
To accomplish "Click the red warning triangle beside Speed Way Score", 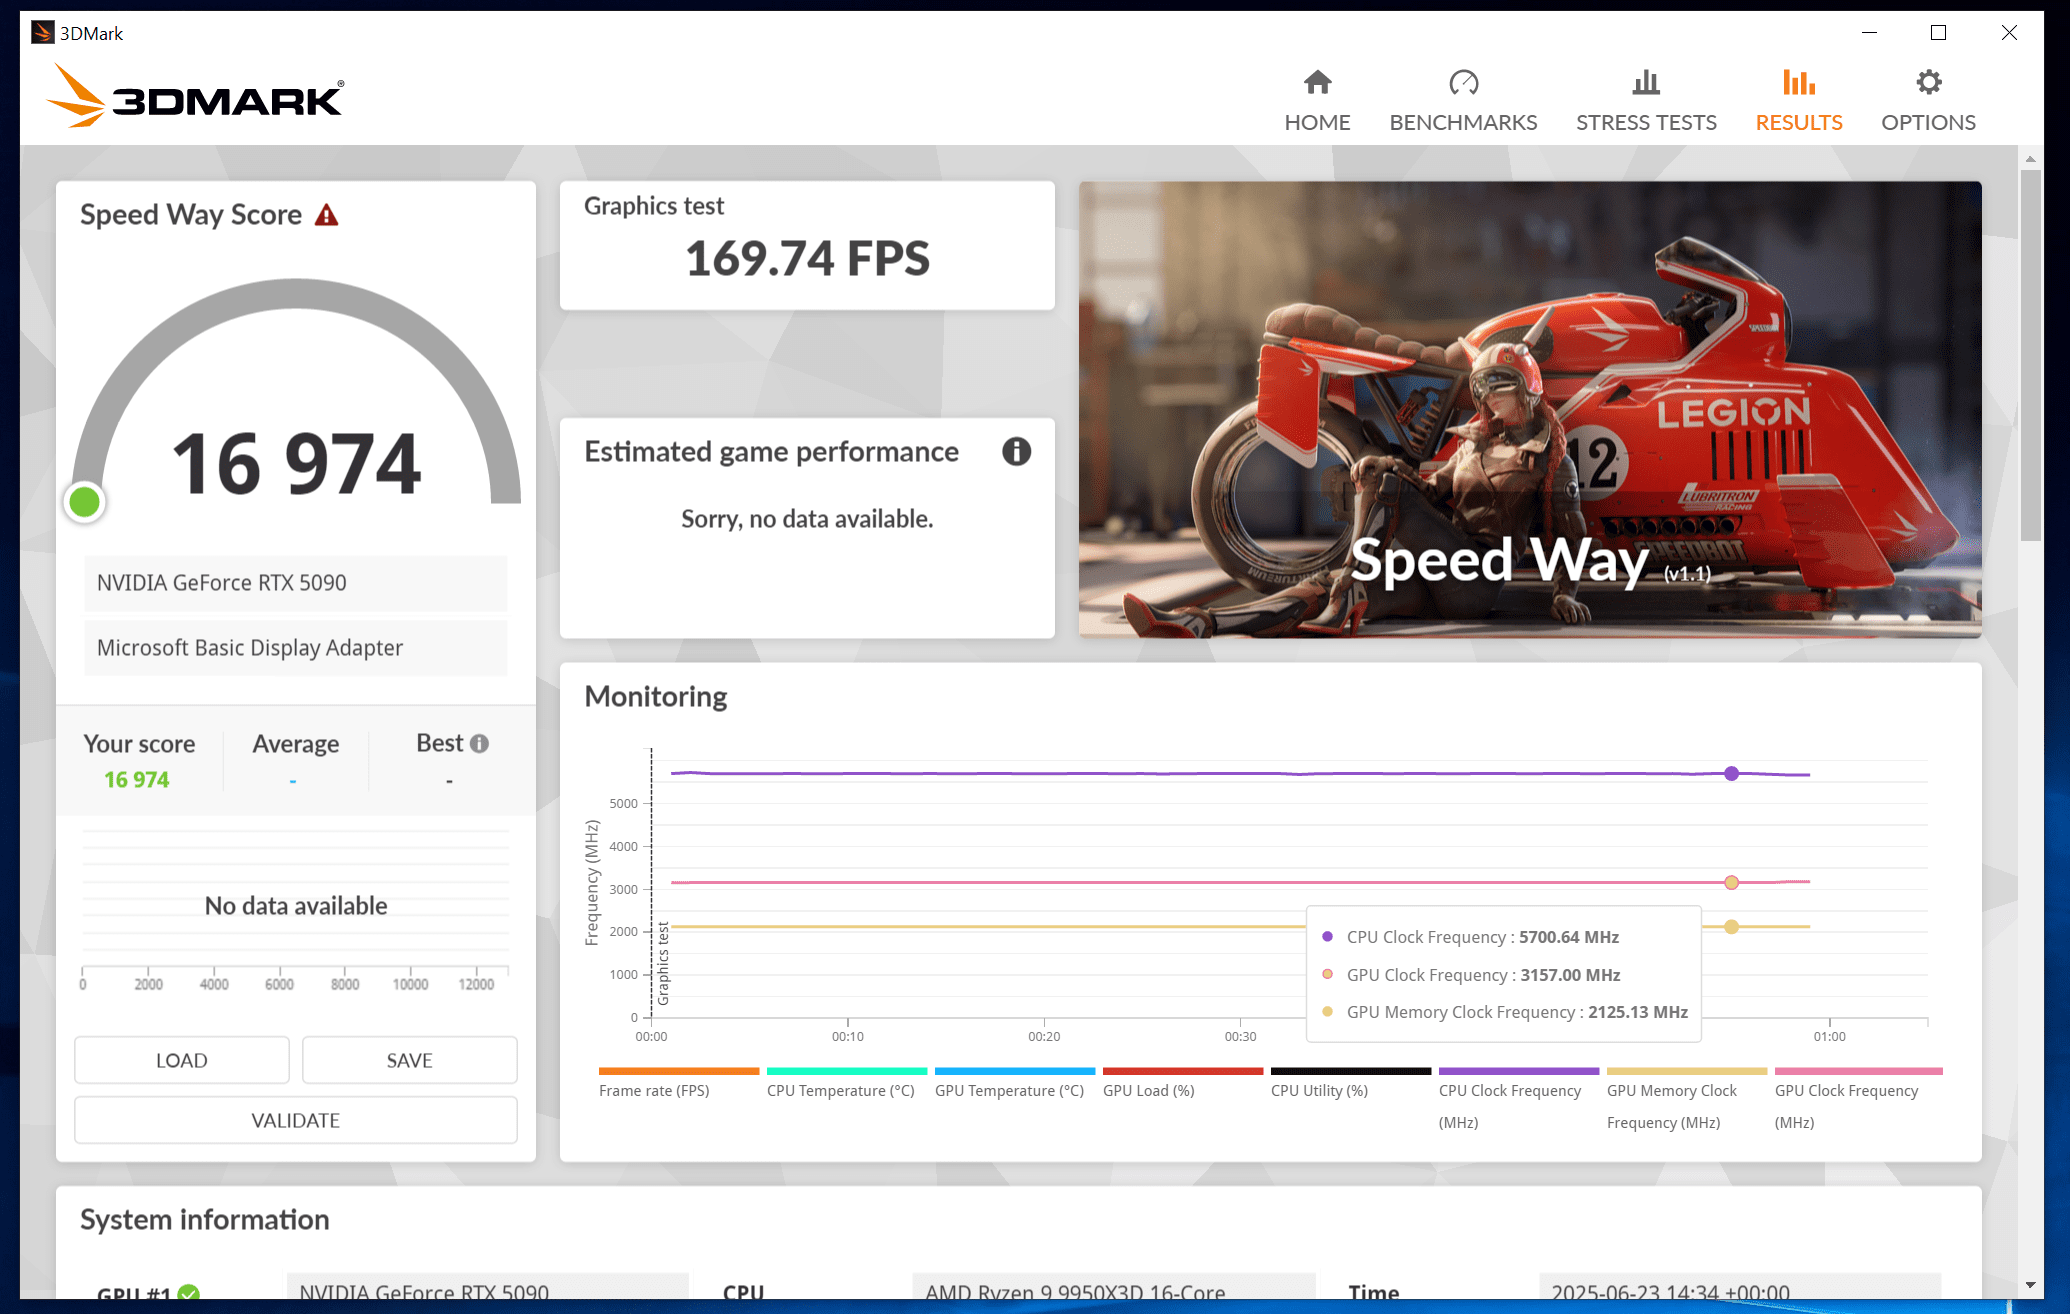I will click(326, 215).
